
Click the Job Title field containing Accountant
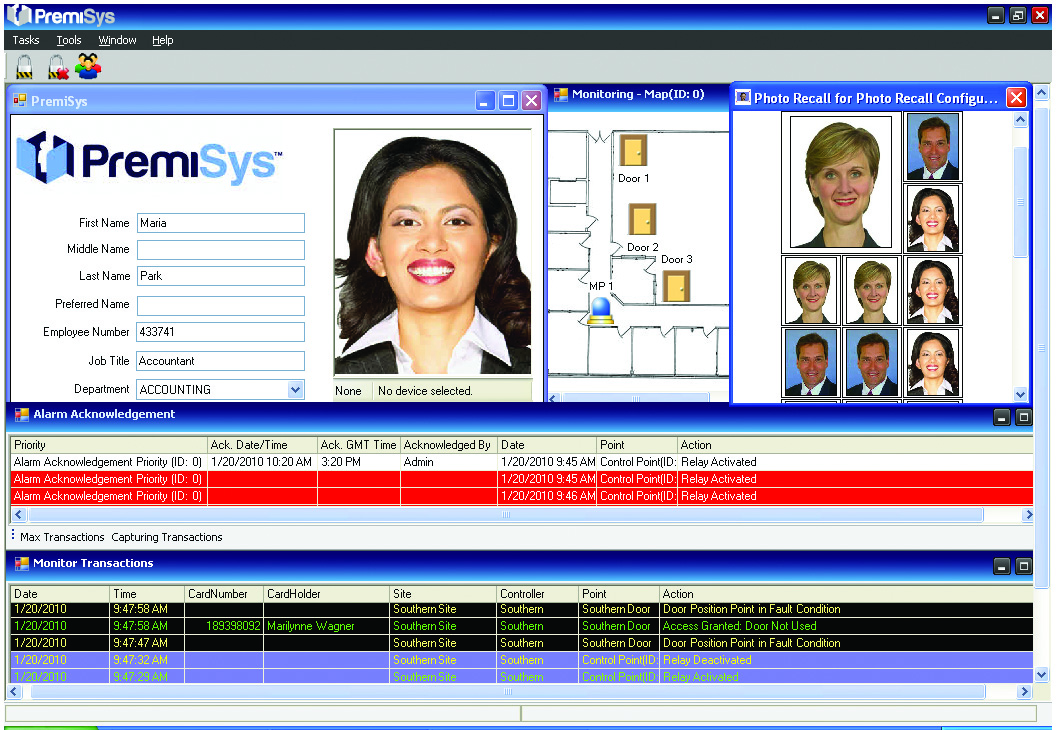click(x=220, y=361)
